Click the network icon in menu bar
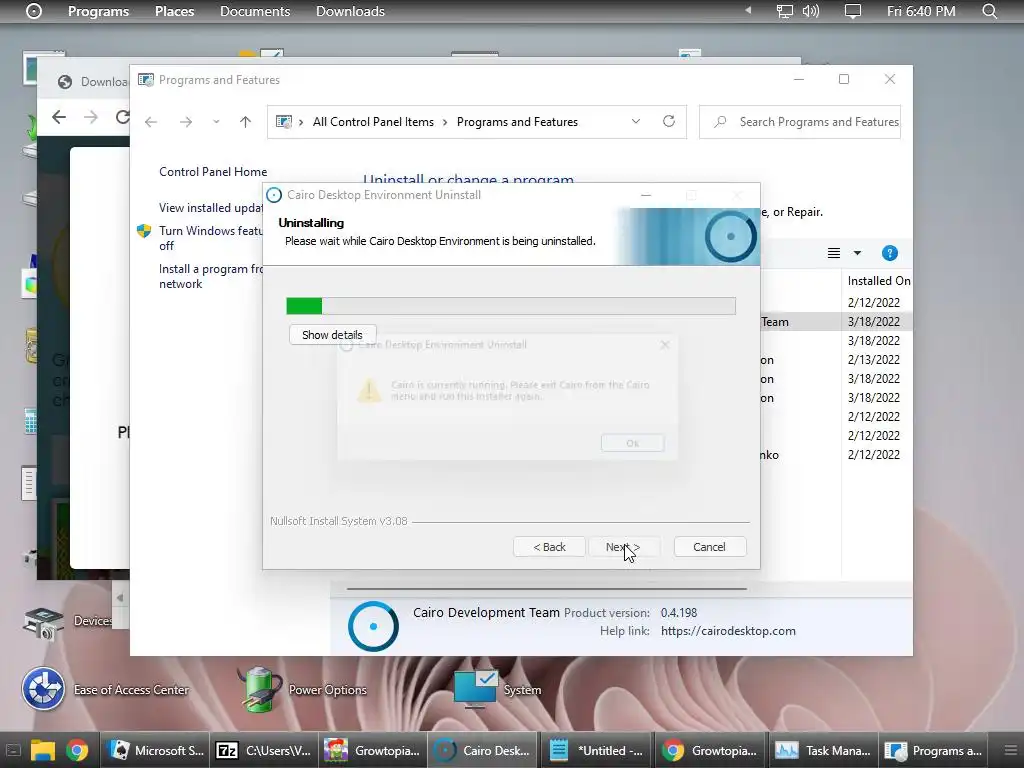 (x=784, y=11)
